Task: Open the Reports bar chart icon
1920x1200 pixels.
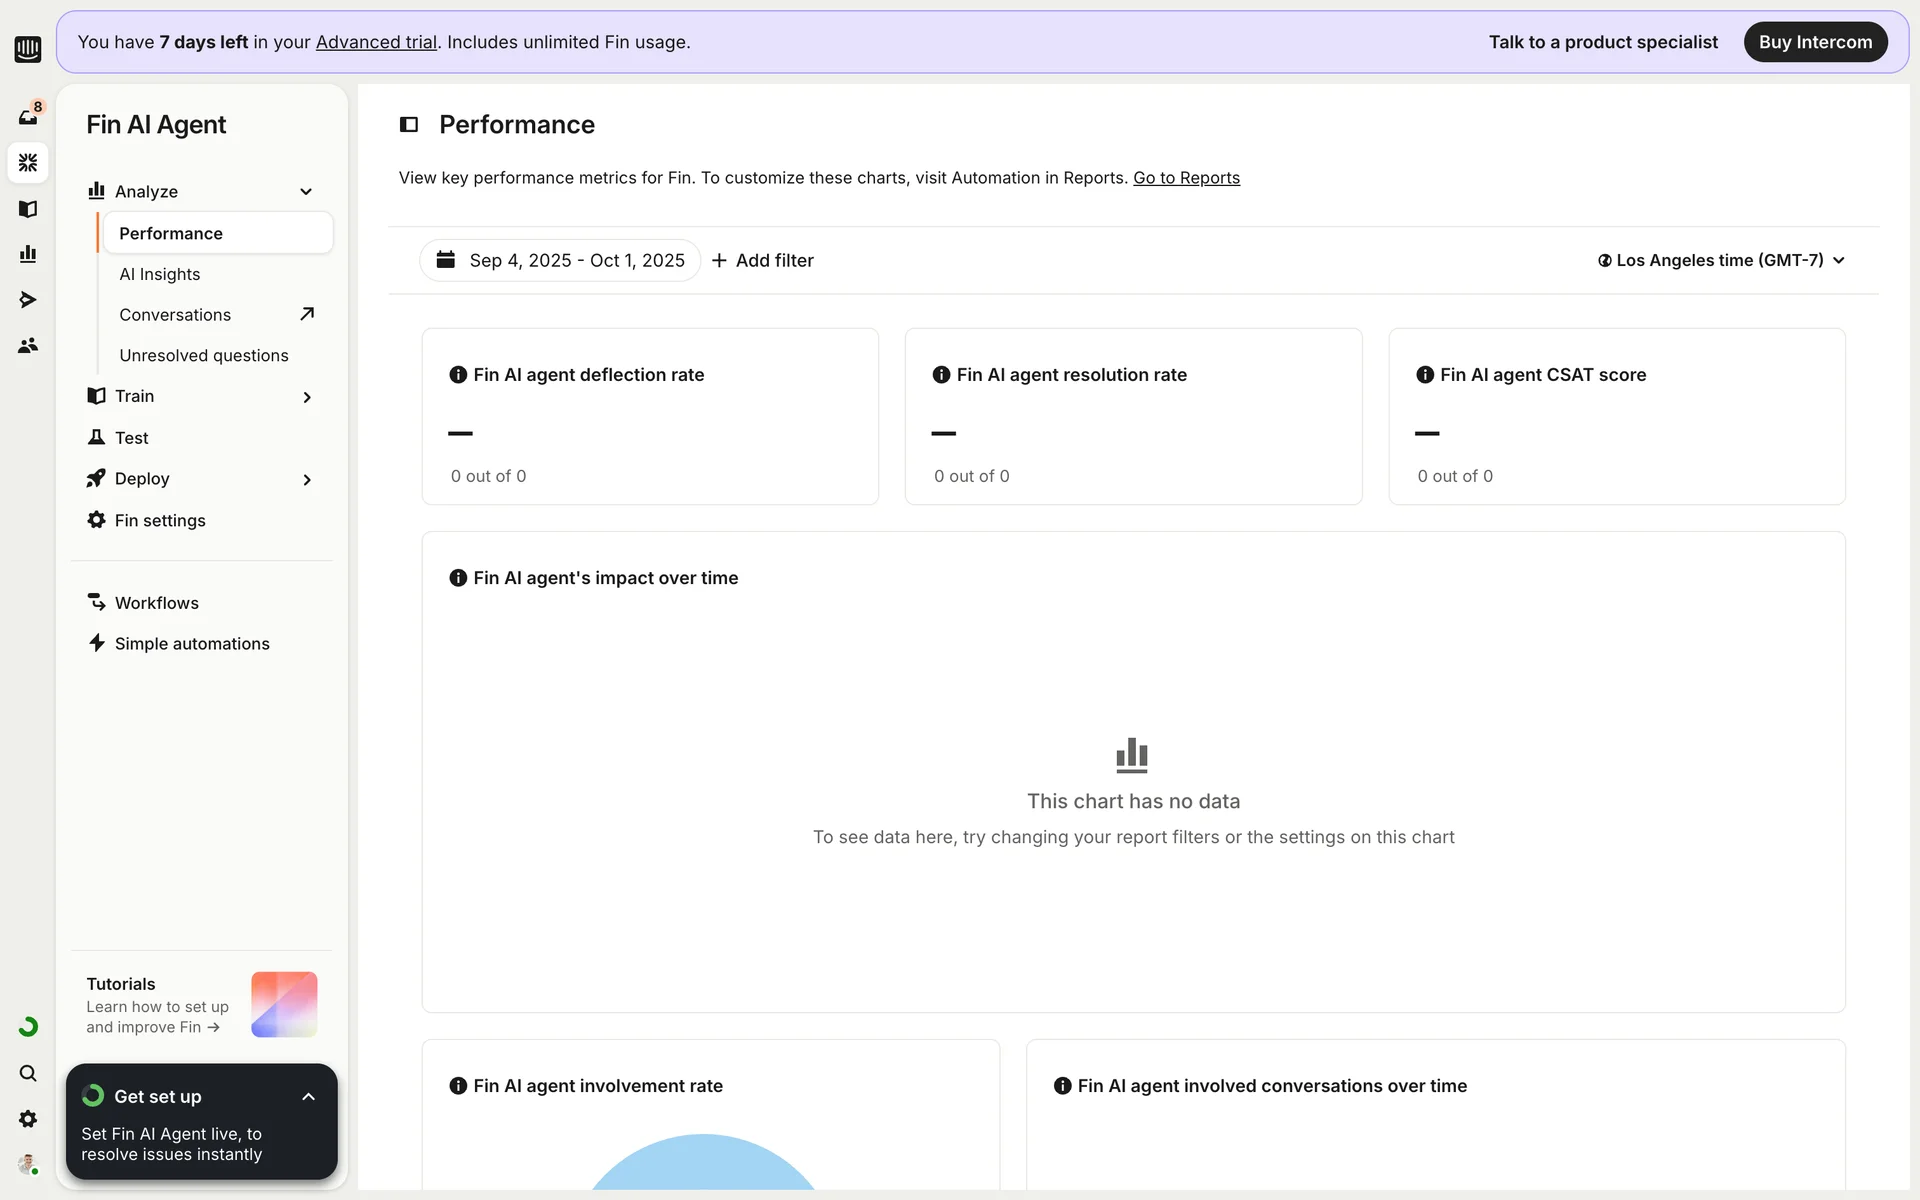Action: [x=28, y=254]
